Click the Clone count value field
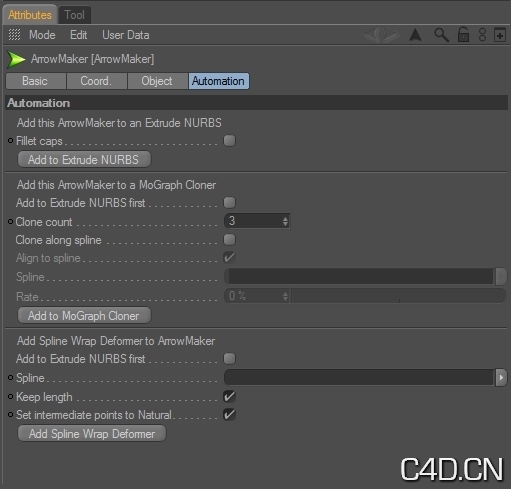Viewport: 511px width, 489px height. point(257,221)
